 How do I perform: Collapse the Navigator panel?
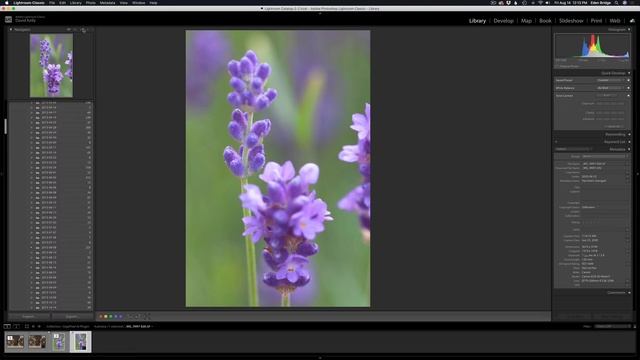[x=11, y=29]
